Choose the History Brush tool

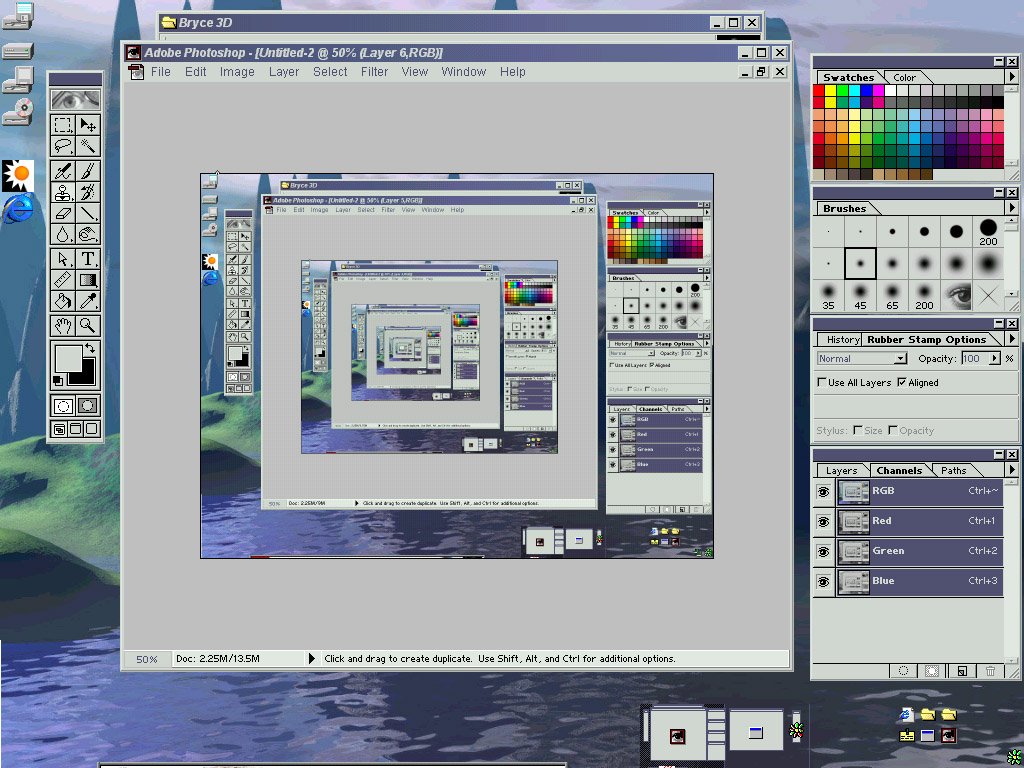(x=88, y=192)
